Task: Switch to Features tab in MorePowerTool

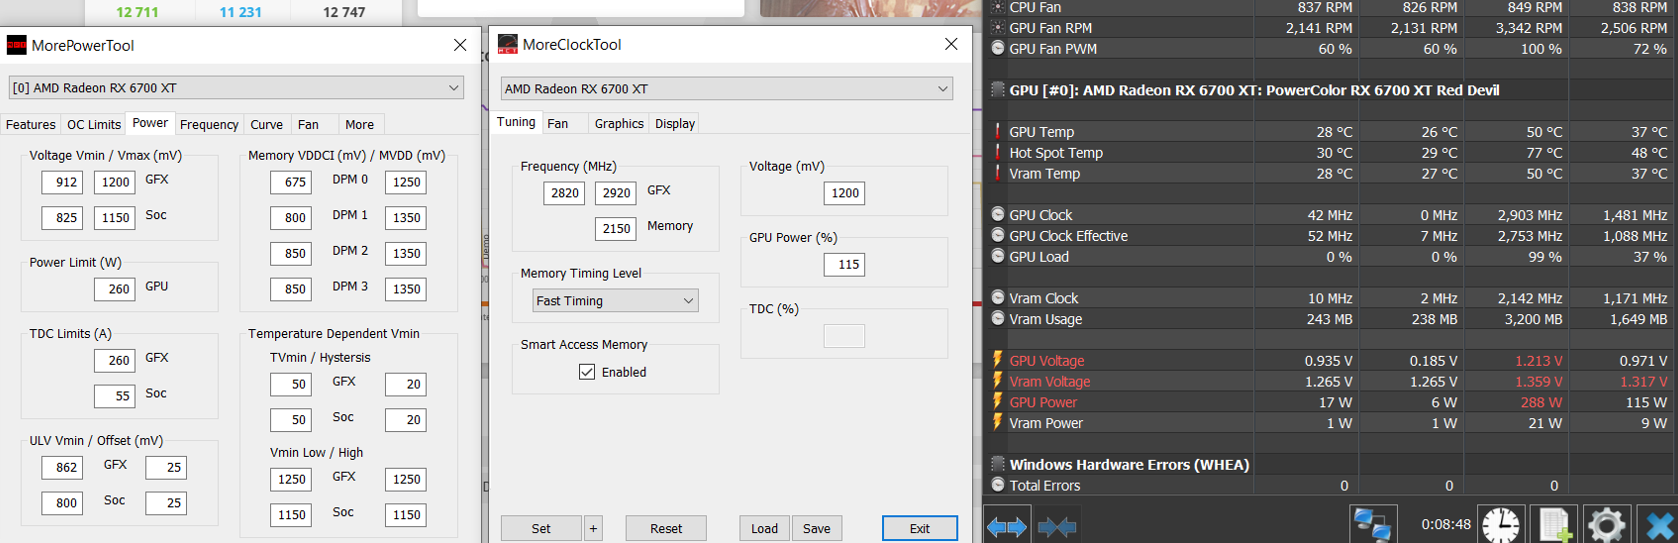Action: (31, 125)
